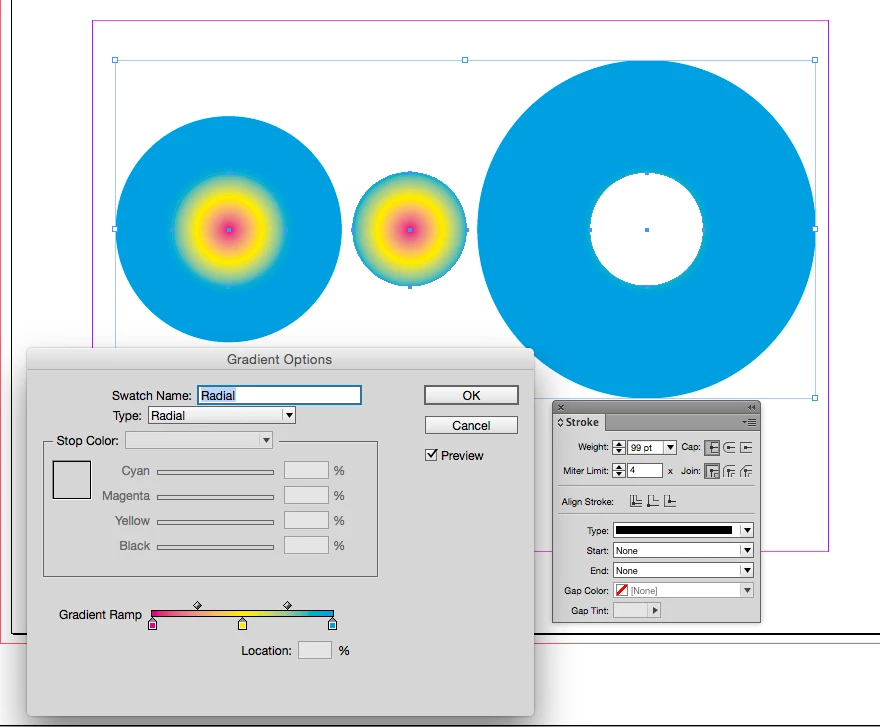Select the Butt Cap stroke icon
The image size is (880, 727).
[712, 447]
